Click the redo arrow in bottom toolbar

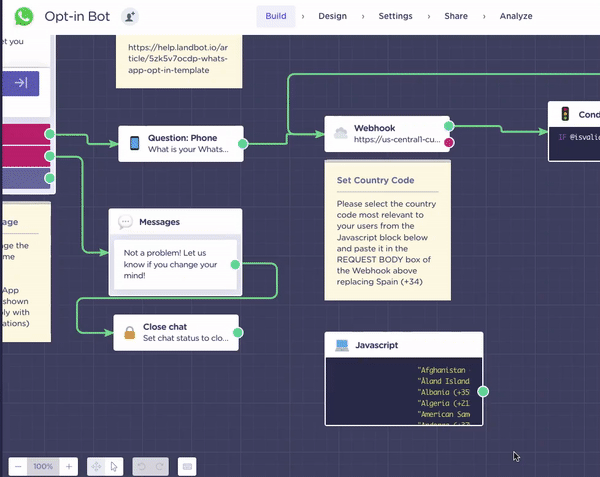point(160,466)
